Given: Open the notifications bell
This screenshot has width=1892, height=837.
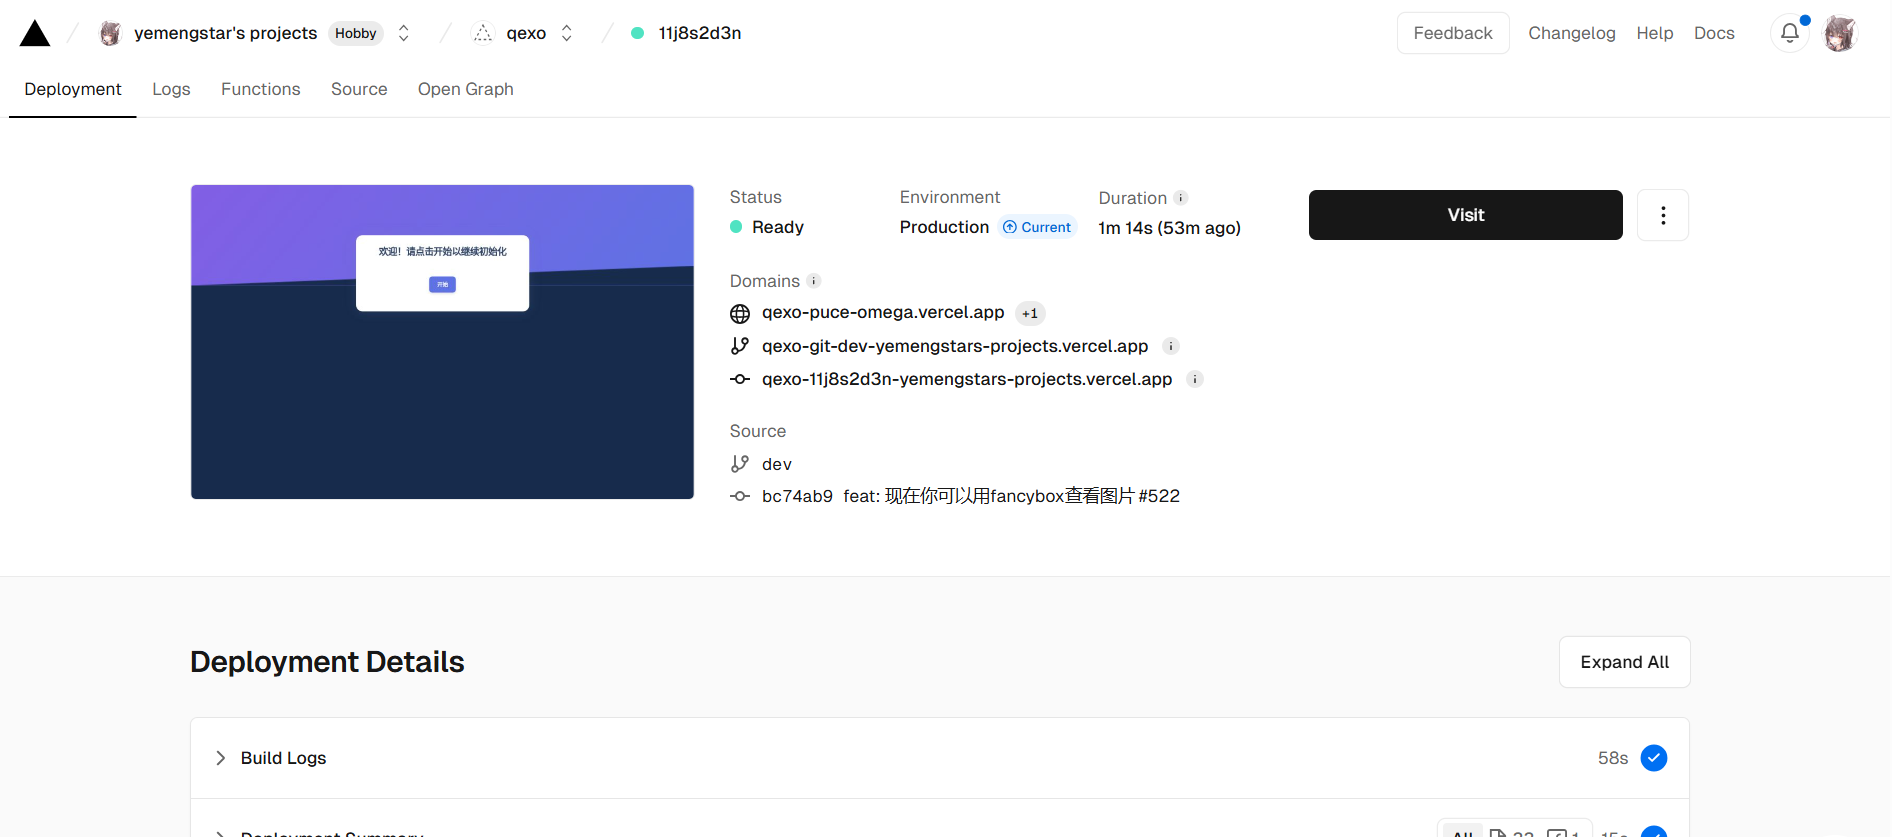Looking at the screenshot, I should (x=1789, y=33).
